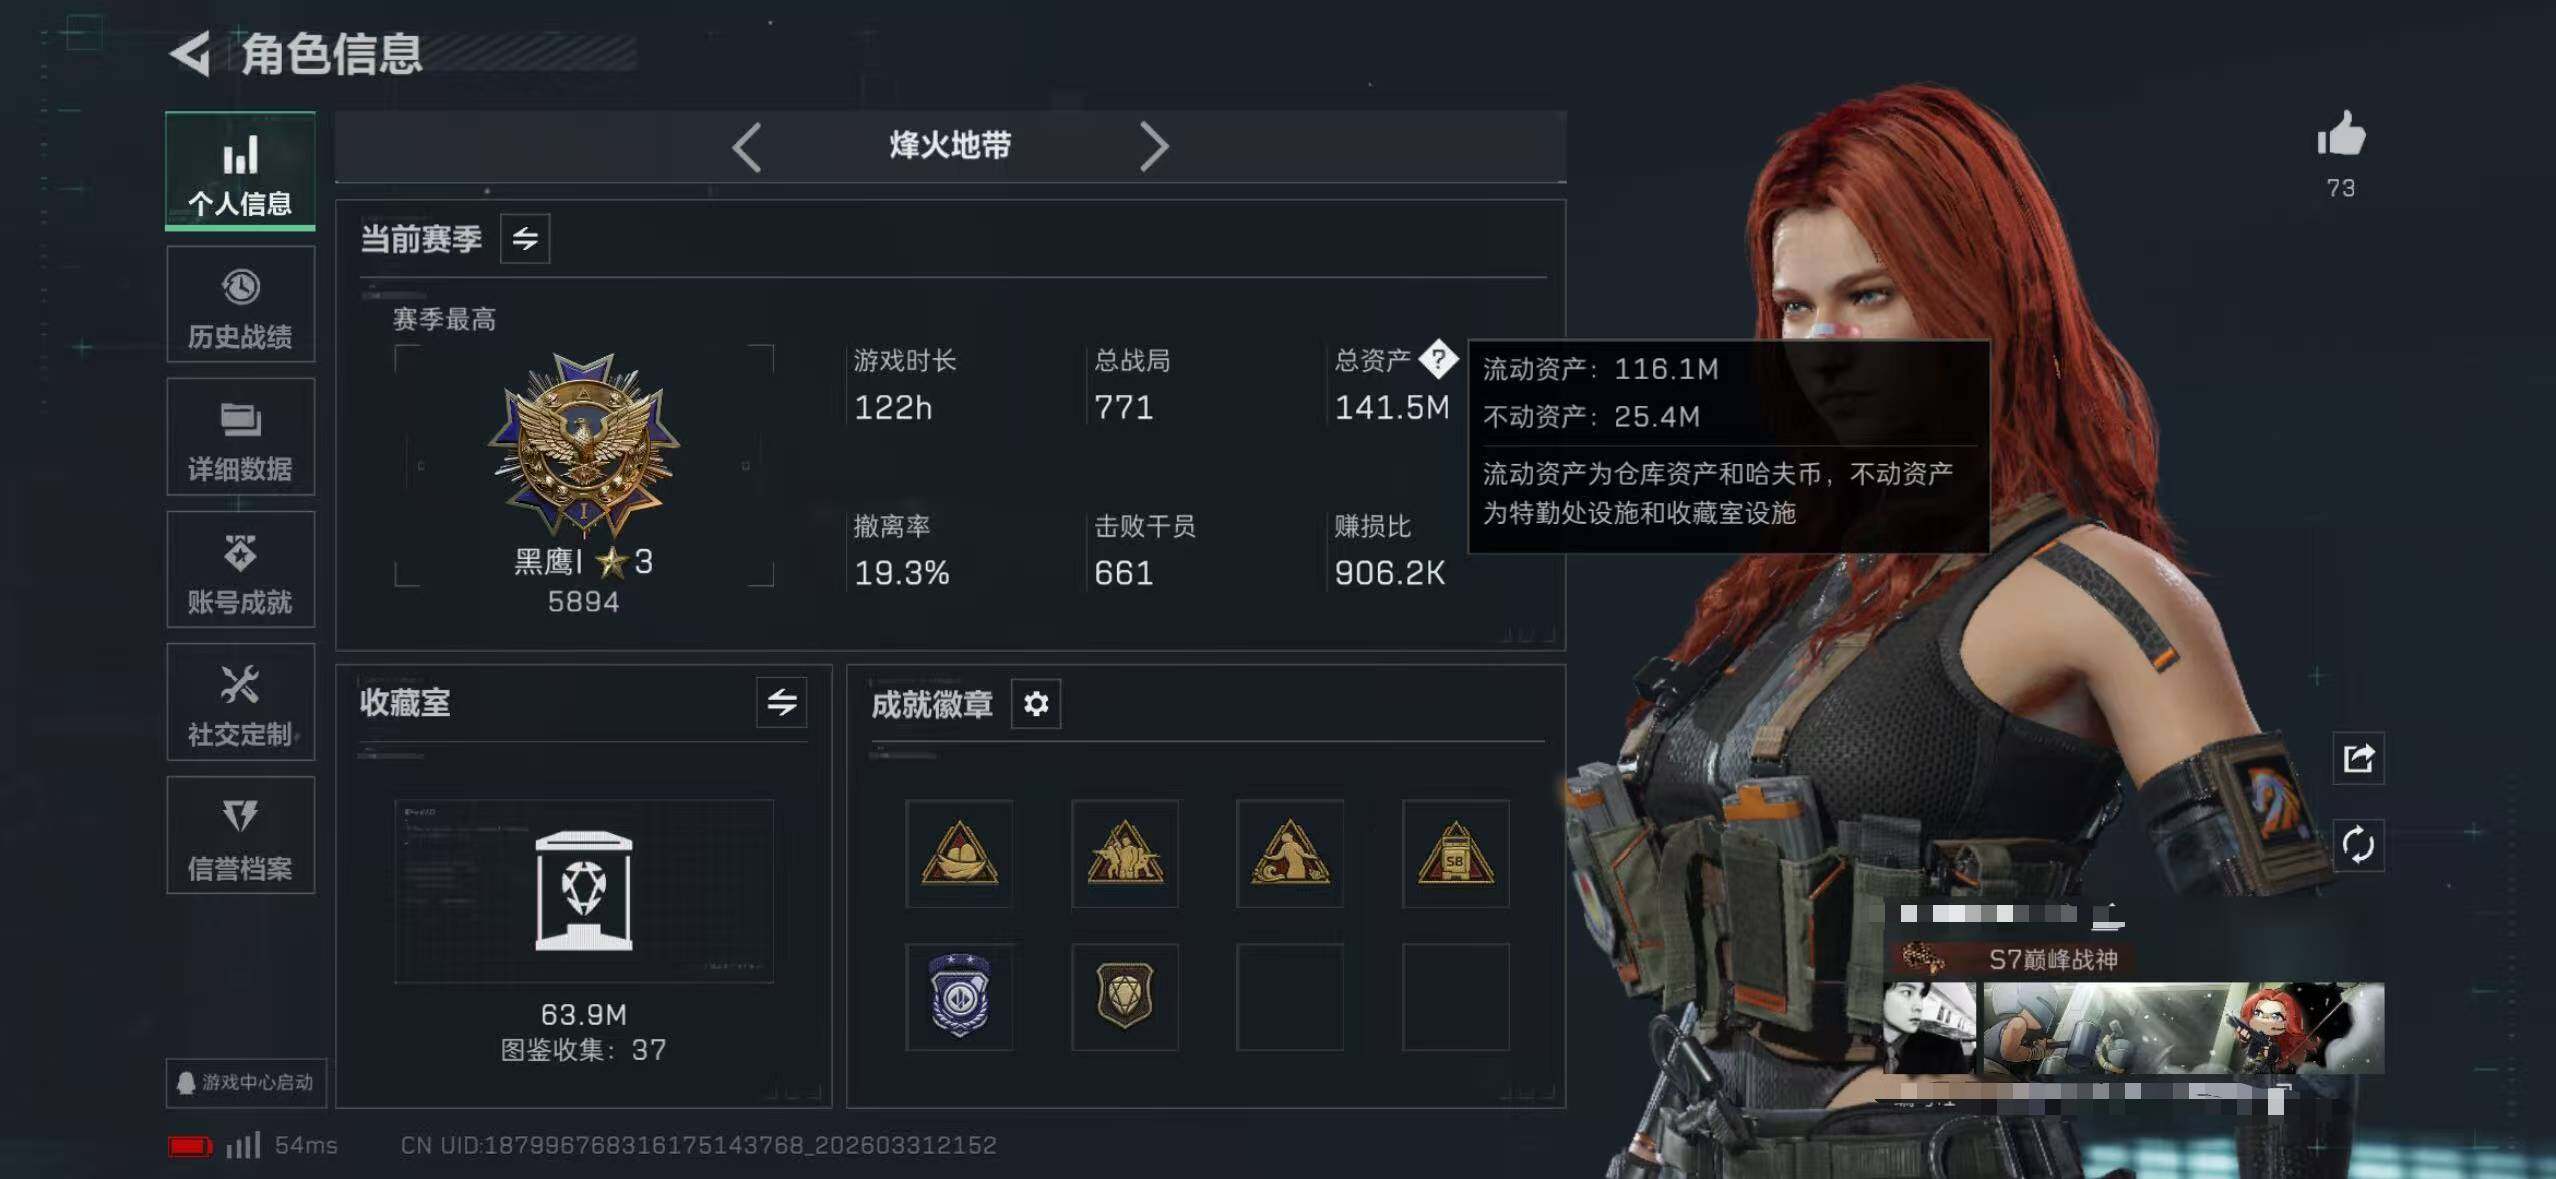Show total assets help question mark
The width and height of the screenshot is (2556, 1179).
tap(1438, 359)
